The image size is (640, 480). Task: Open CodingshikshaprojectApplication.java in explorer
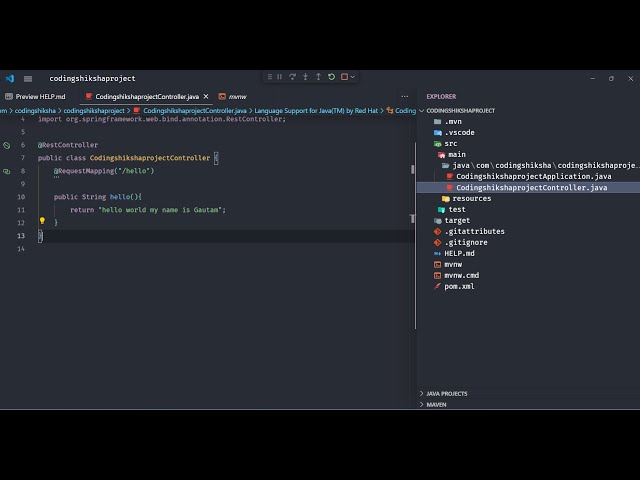(x=533, y=176)
